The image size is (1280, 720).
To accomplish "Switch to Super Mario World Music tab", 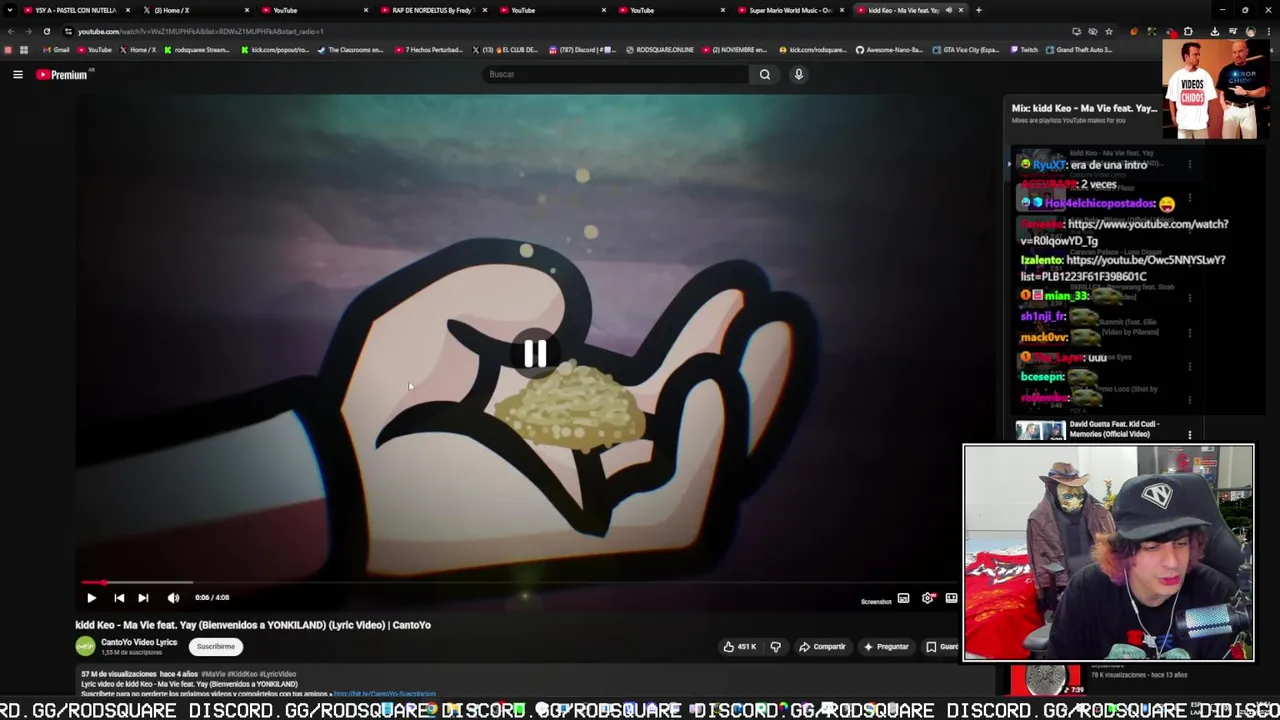I will coord(790,10).
